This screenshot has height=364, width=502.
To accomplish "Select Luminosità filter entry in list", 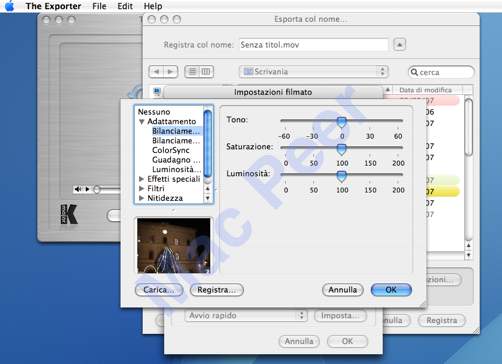I will (x=176, y=169).
